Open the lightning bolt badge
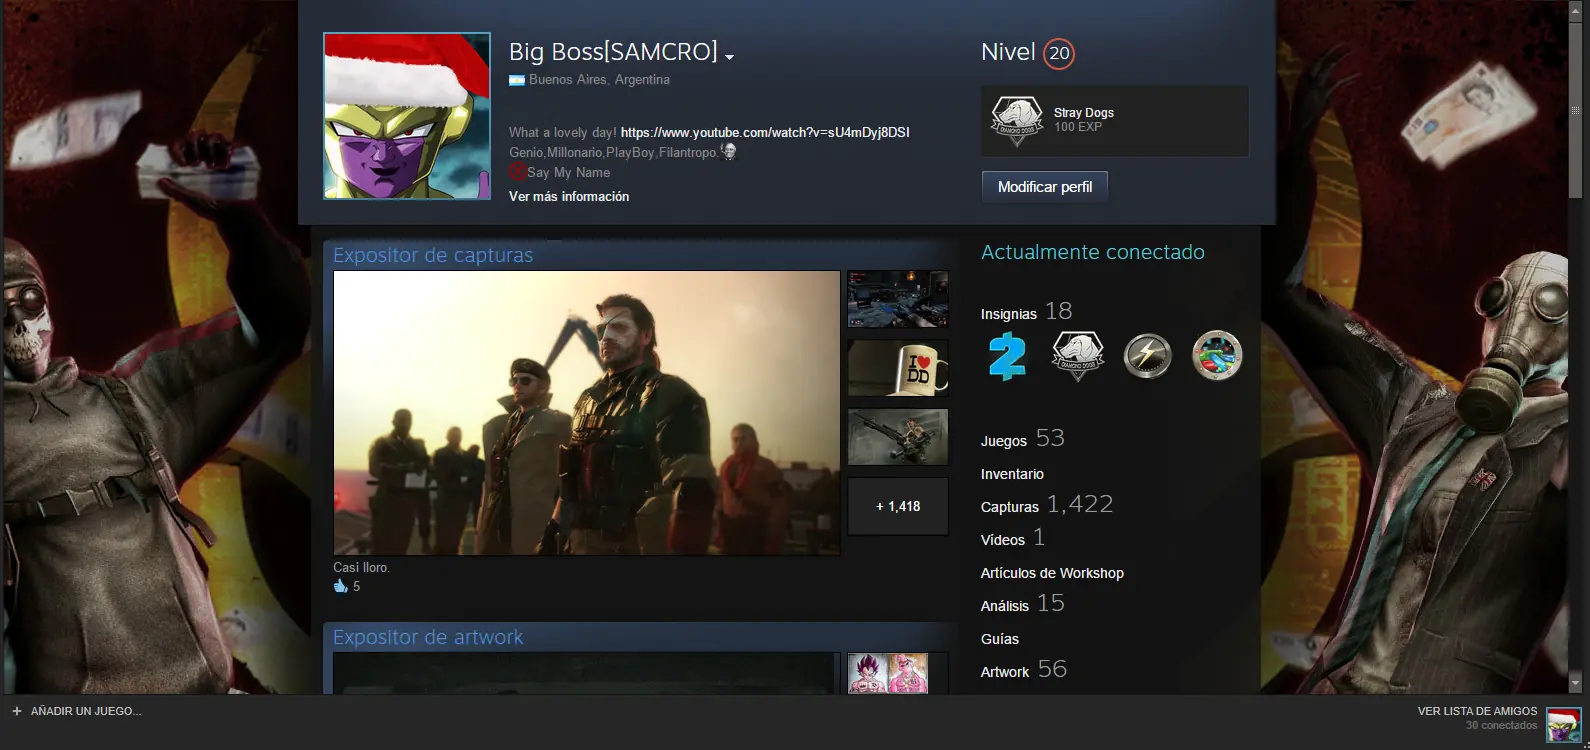The height and width of the screenshot is (750, 1590). point(1147,356)
